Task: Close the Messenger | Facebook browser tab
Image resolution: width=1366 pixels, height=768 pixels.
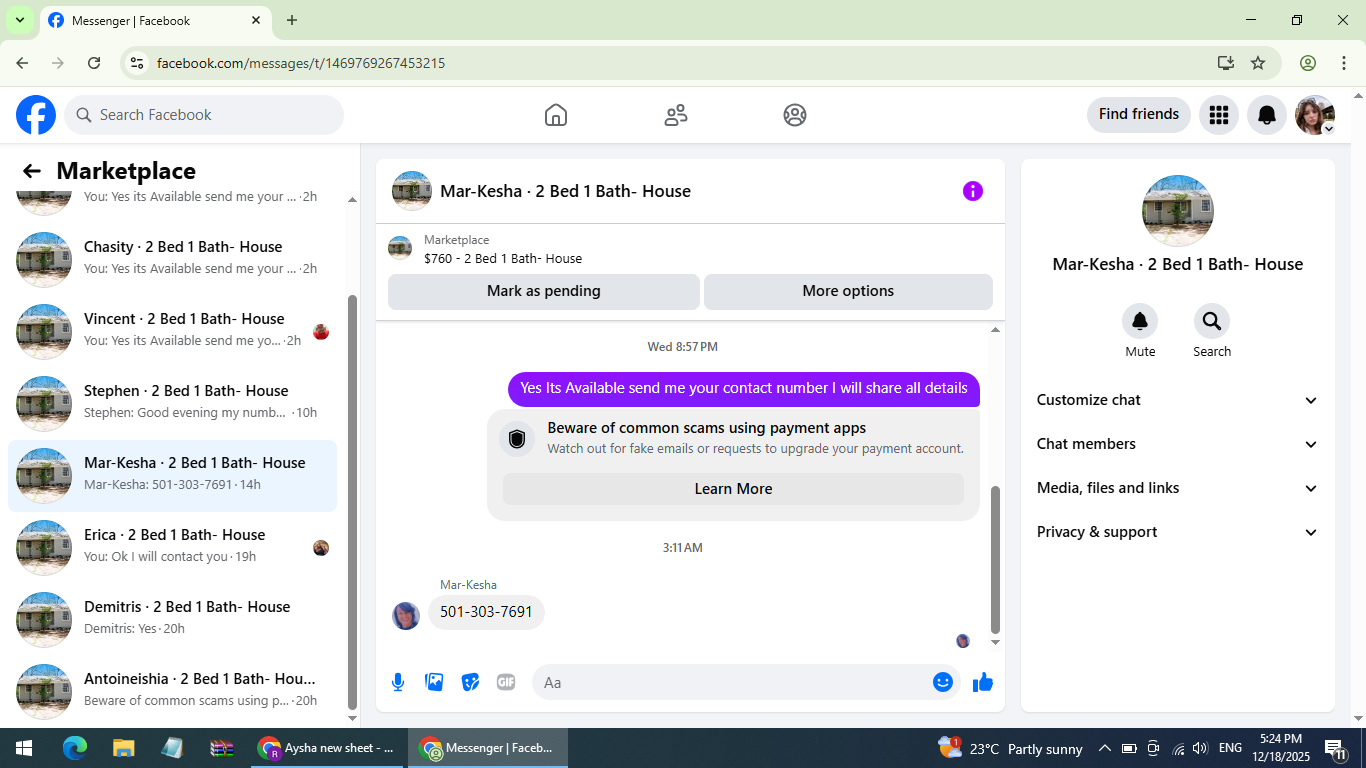Action: tap(256, 20)
